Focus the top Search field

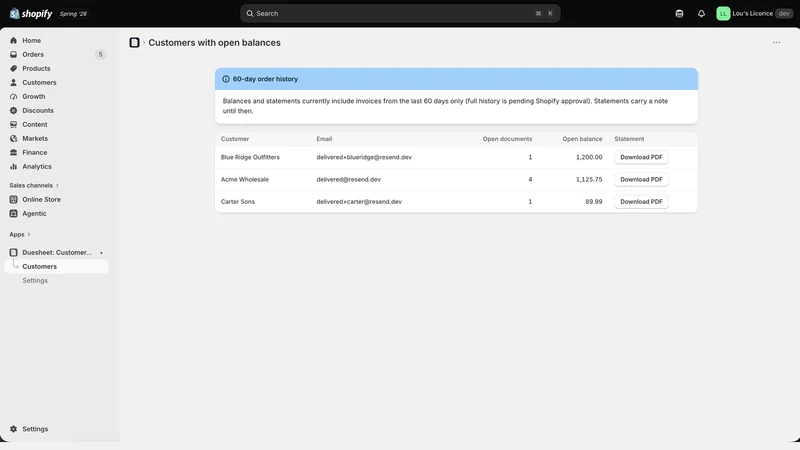400,14
